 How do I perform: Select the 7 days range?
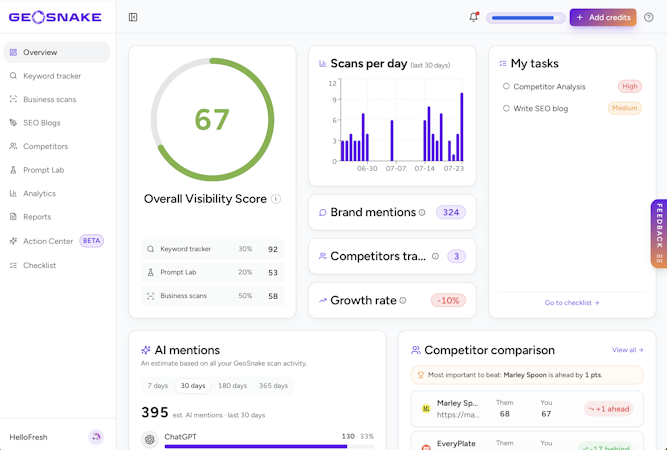click(158, 386)
